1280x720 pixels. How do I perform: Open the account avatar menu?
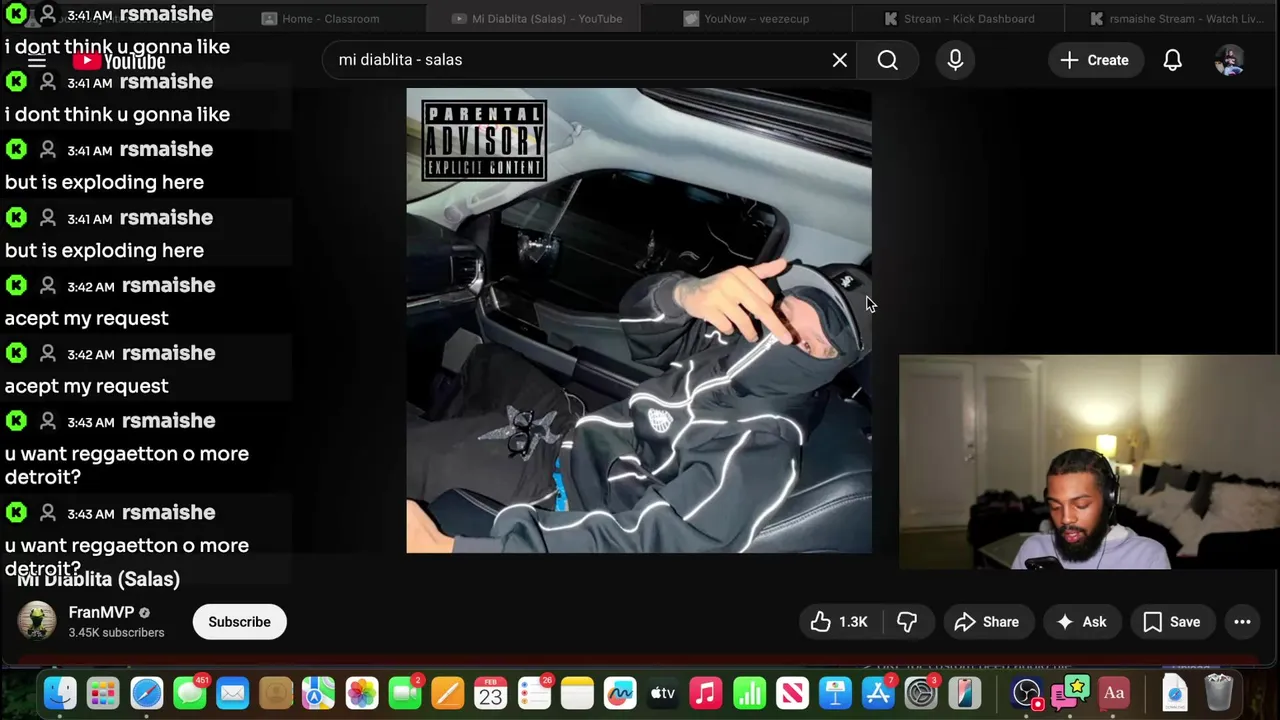tap(1229, 60)
